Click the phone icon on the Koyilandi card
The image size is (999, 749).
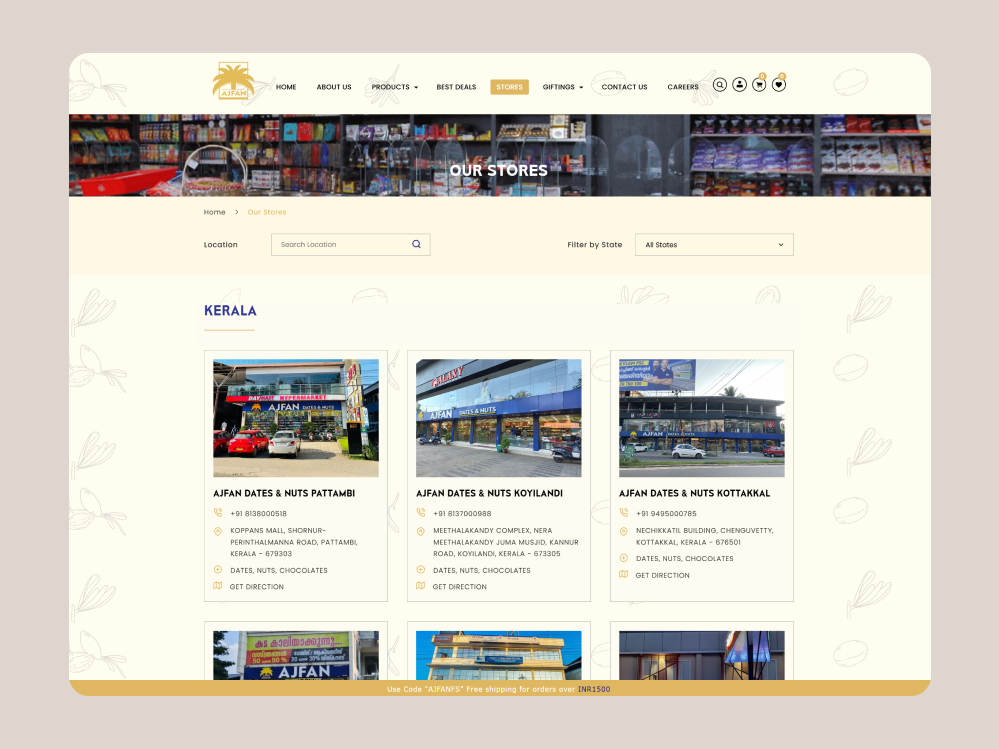(x=420, y=513)
